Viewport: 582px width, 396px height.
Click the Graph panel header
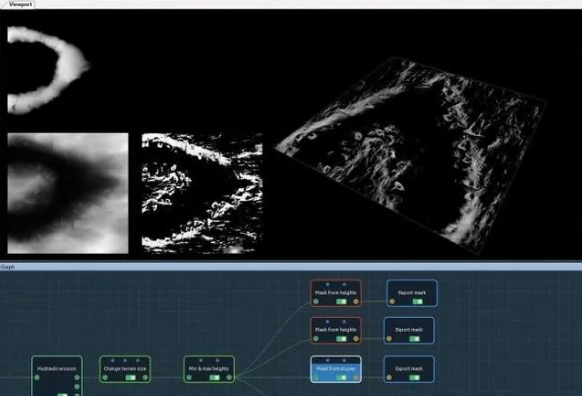291,267
